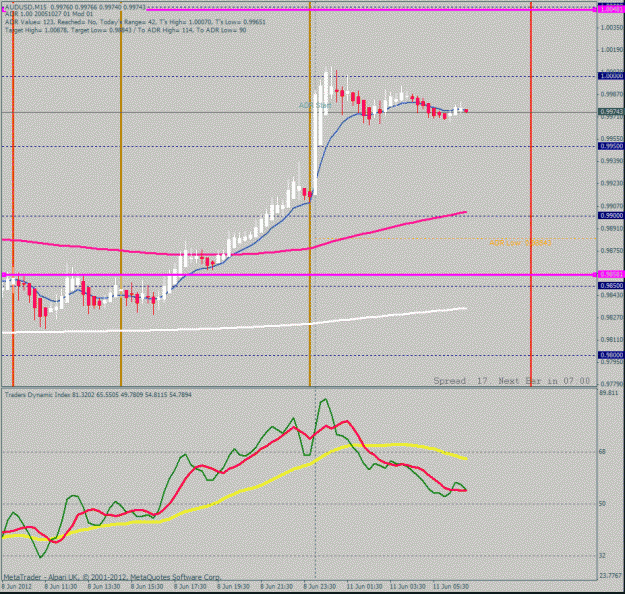Click the 50 level on indicator scale

[602, 504]
